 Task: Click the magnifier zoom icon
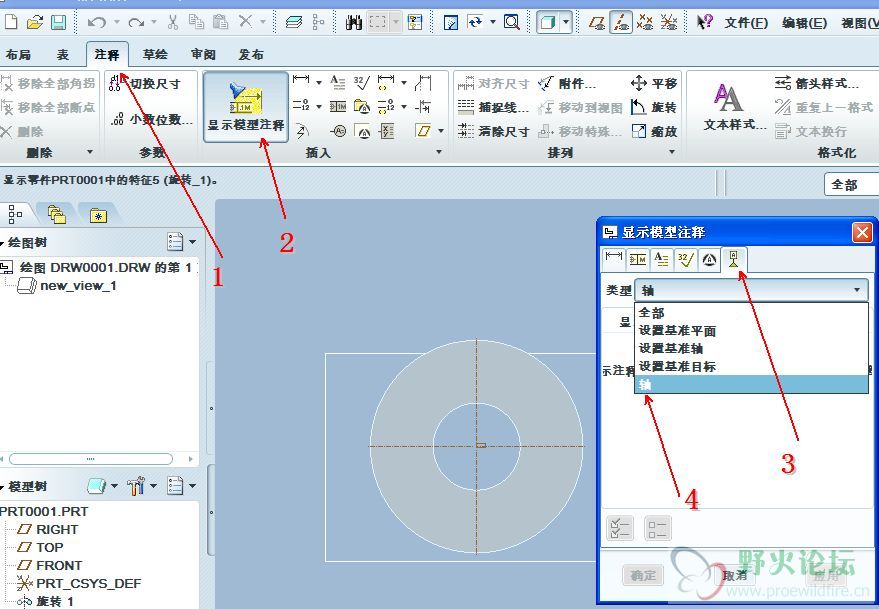click(511, 22)
